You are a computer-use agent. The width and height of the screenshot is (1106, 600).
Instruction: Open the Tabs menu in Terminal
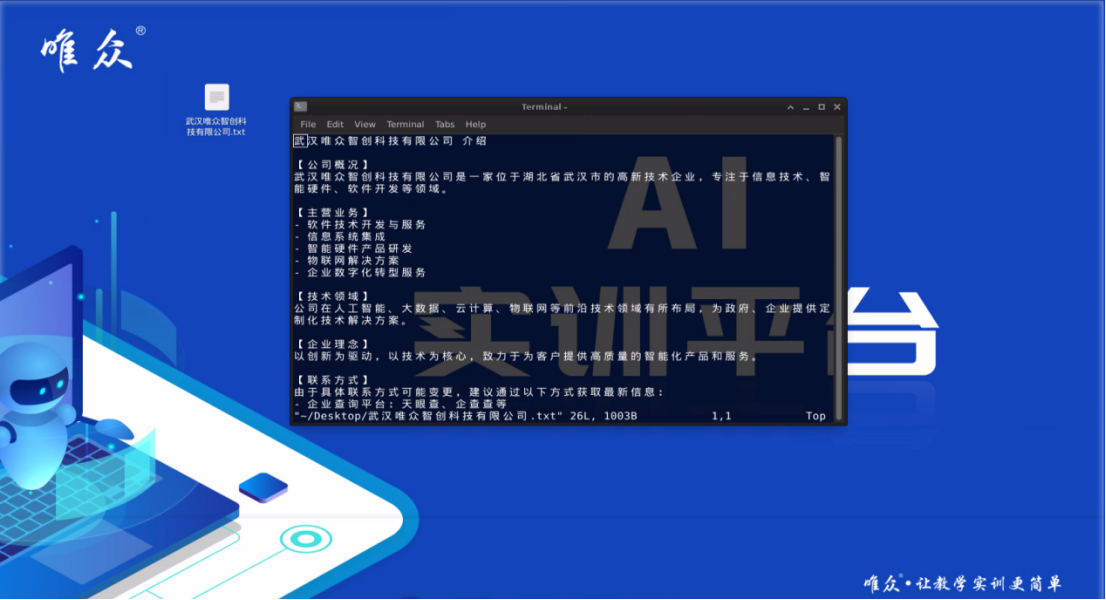pos(444,124)
